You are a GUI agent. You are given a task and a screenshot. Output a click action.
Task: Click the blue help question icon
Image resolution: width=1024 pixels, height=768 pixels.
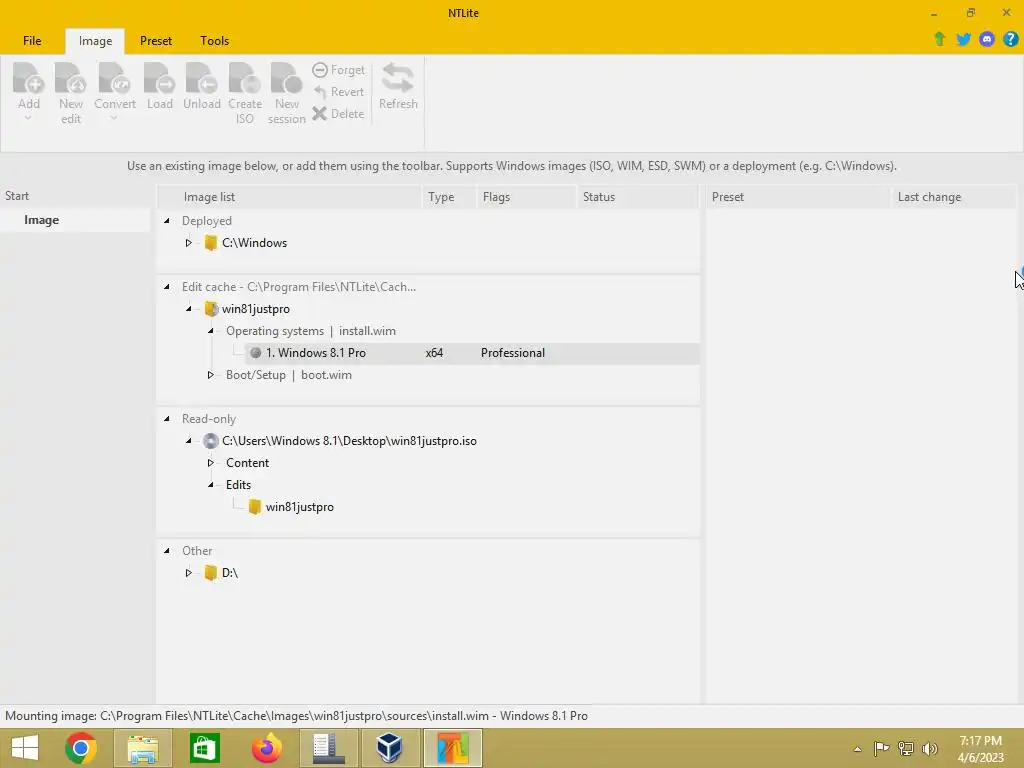click(x=1010, y=39)
